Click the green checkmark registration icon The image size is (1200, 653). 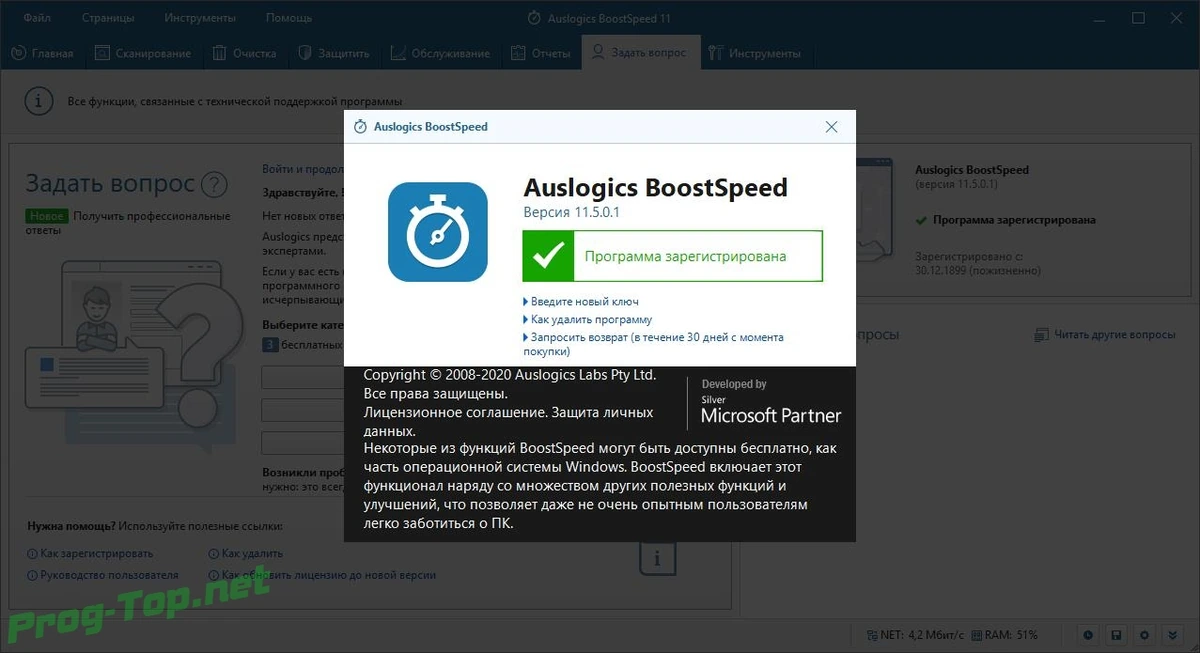click(x=548, y=256)
